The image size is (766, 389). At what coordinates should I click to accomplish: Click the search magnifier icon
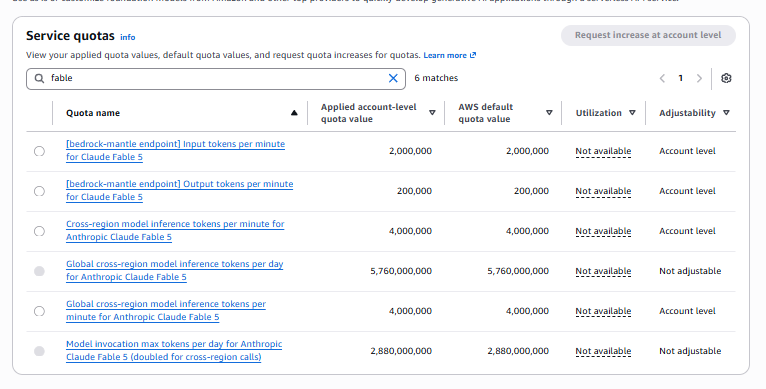pyautogui.click(x=40, y=78)
